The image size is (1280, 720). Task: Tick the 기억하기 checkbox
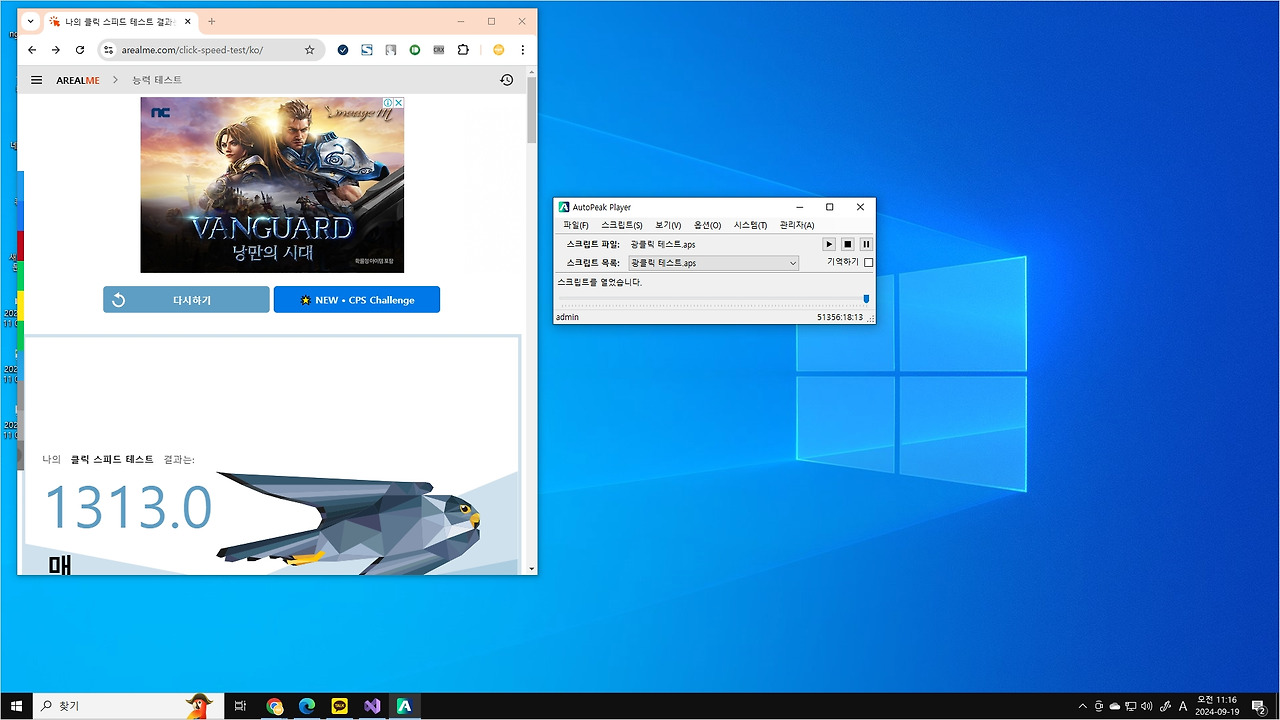[x=868, y=263]
